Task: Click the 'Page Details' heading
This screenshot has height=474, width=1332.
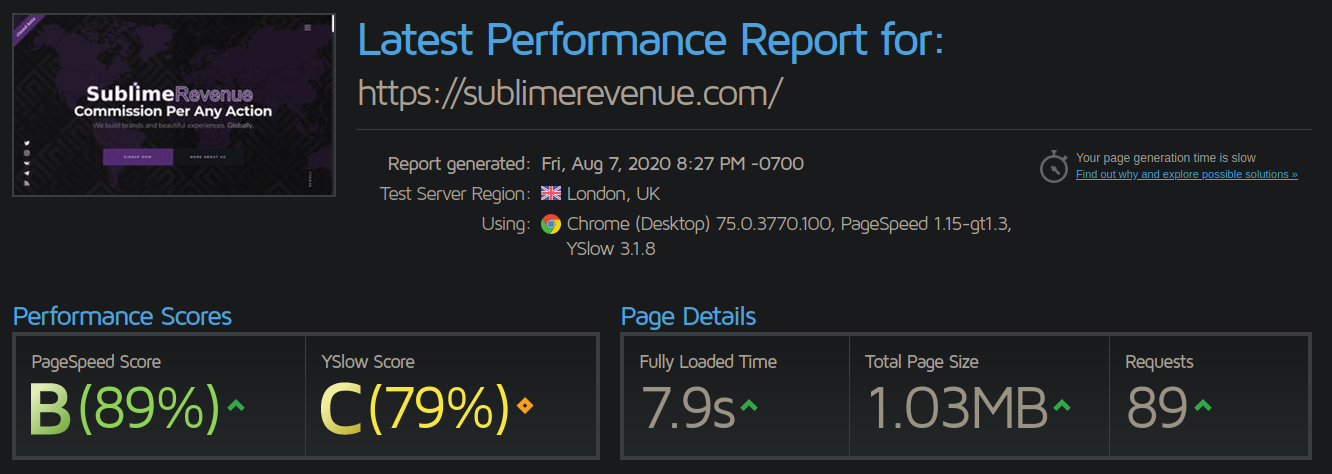Action: 688,317
